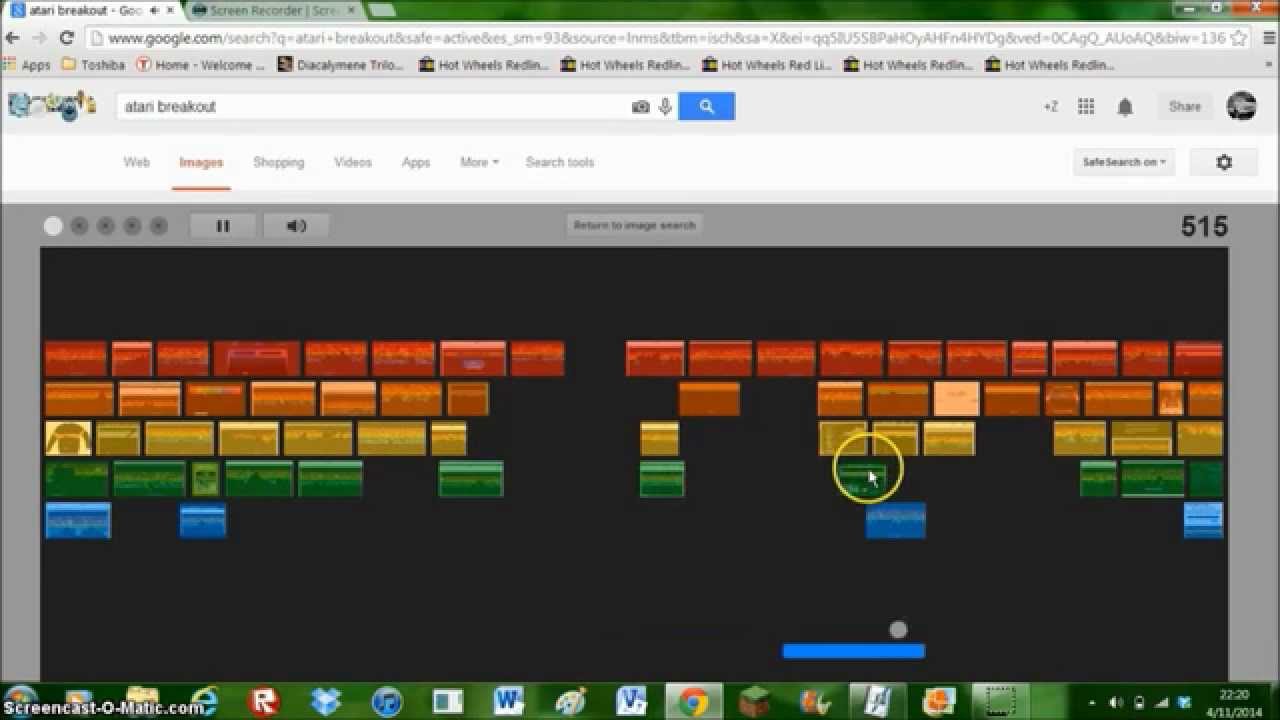This screenshot has height=720, width=1280.
Task: Expand the SafeSearch on dropdown
Action: (1124, 162)
